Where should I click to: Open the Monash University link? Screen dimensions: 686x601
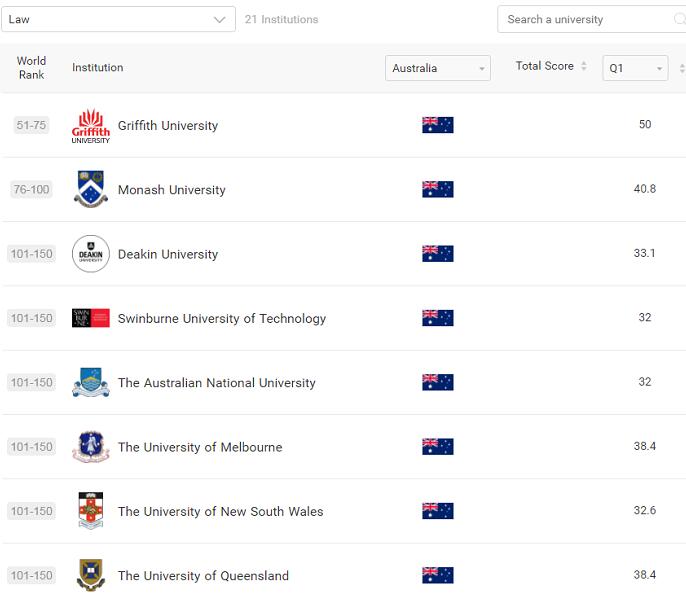[171, 190]
